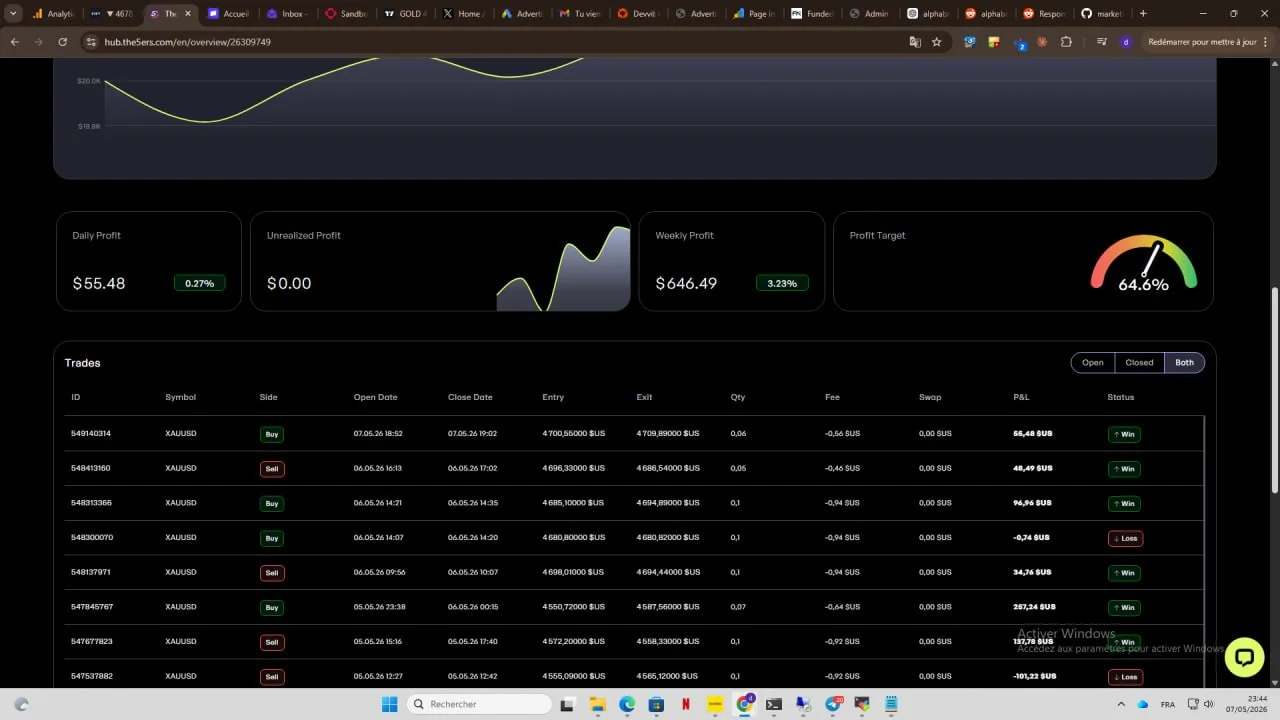
Task: Reload the page with refresh icon
Action: coord(62,42)
